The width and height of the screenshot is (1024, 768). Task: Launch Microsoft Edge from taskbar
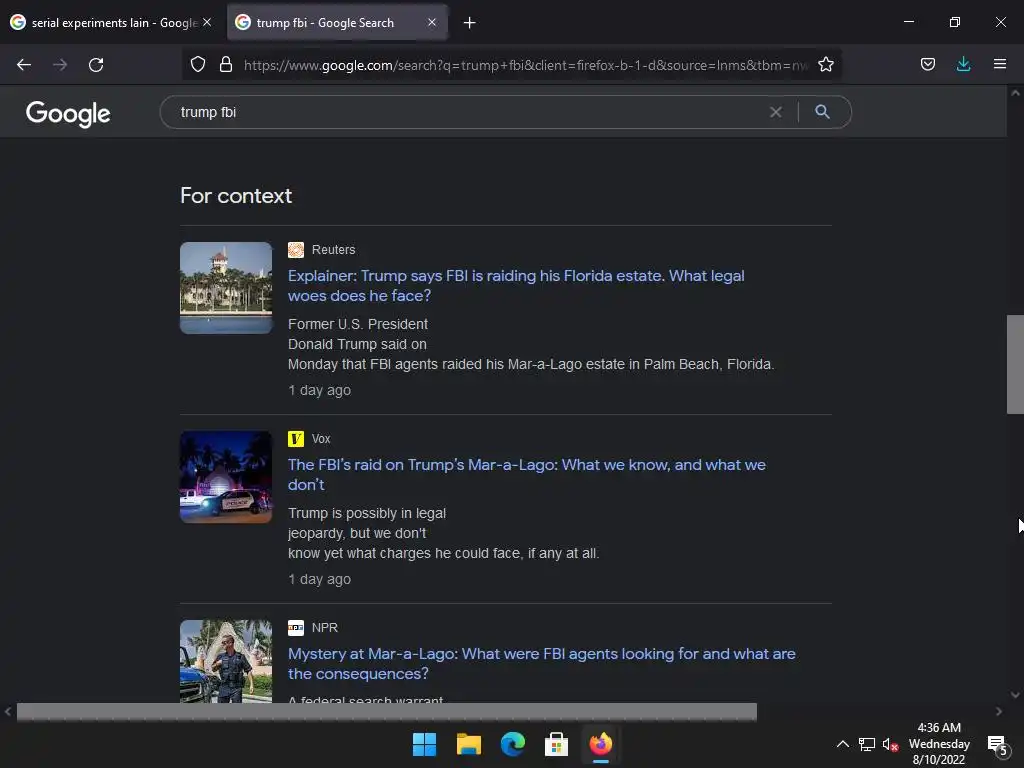[x=513, y=744]
